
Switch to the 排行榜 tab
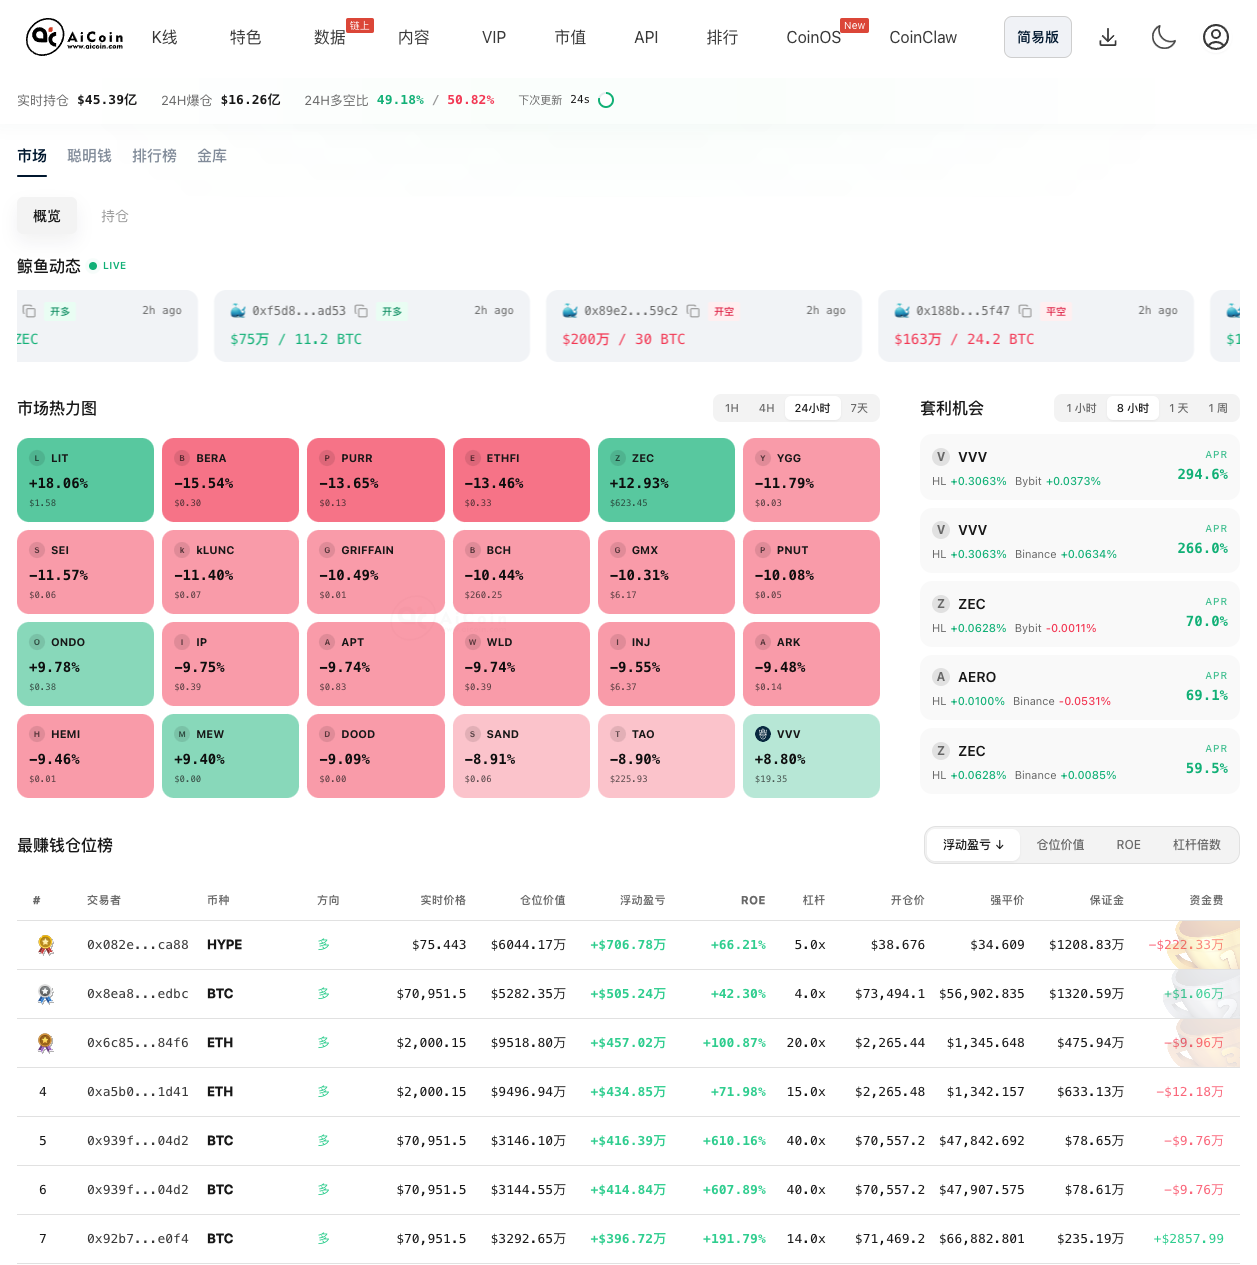pyautogui.click(x=154, y=156)
